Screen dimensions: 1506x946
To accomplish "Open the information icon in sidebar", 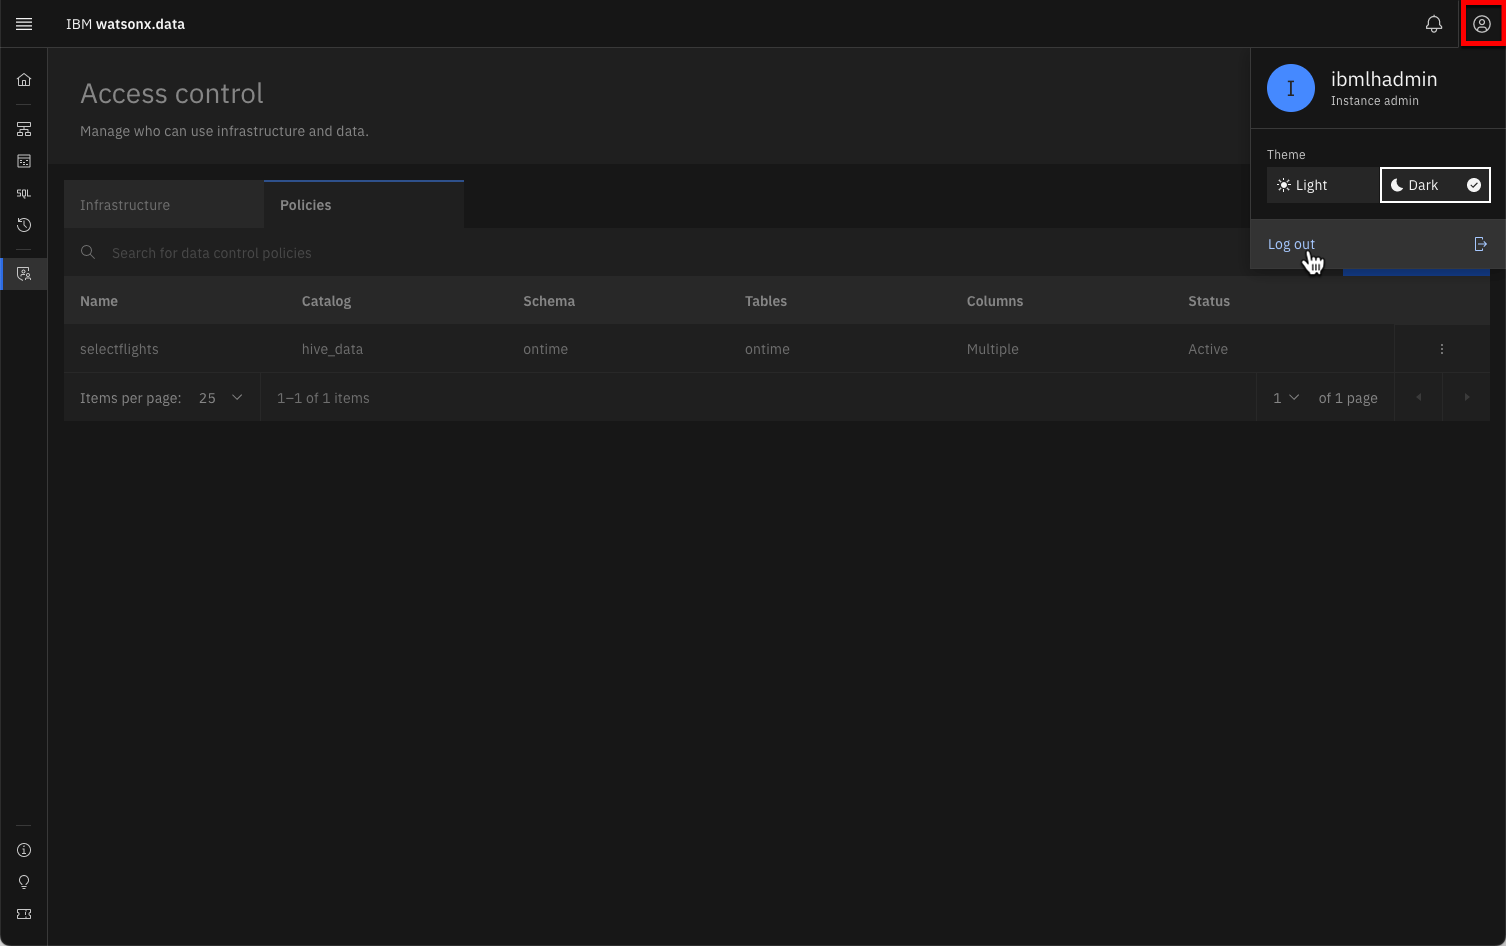I will click(24, 850).
